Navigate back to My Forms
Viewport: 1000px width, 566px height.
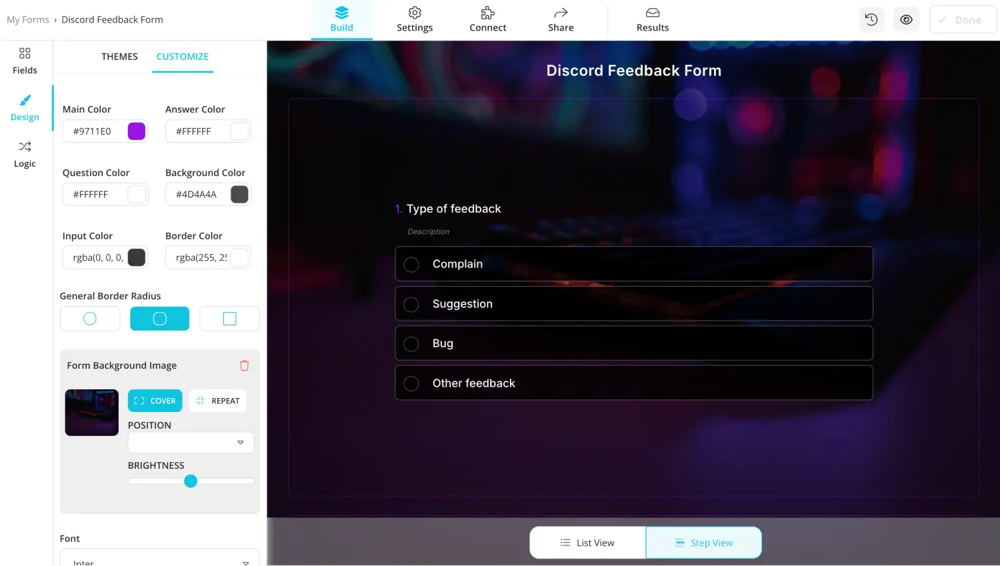point(28,20)
